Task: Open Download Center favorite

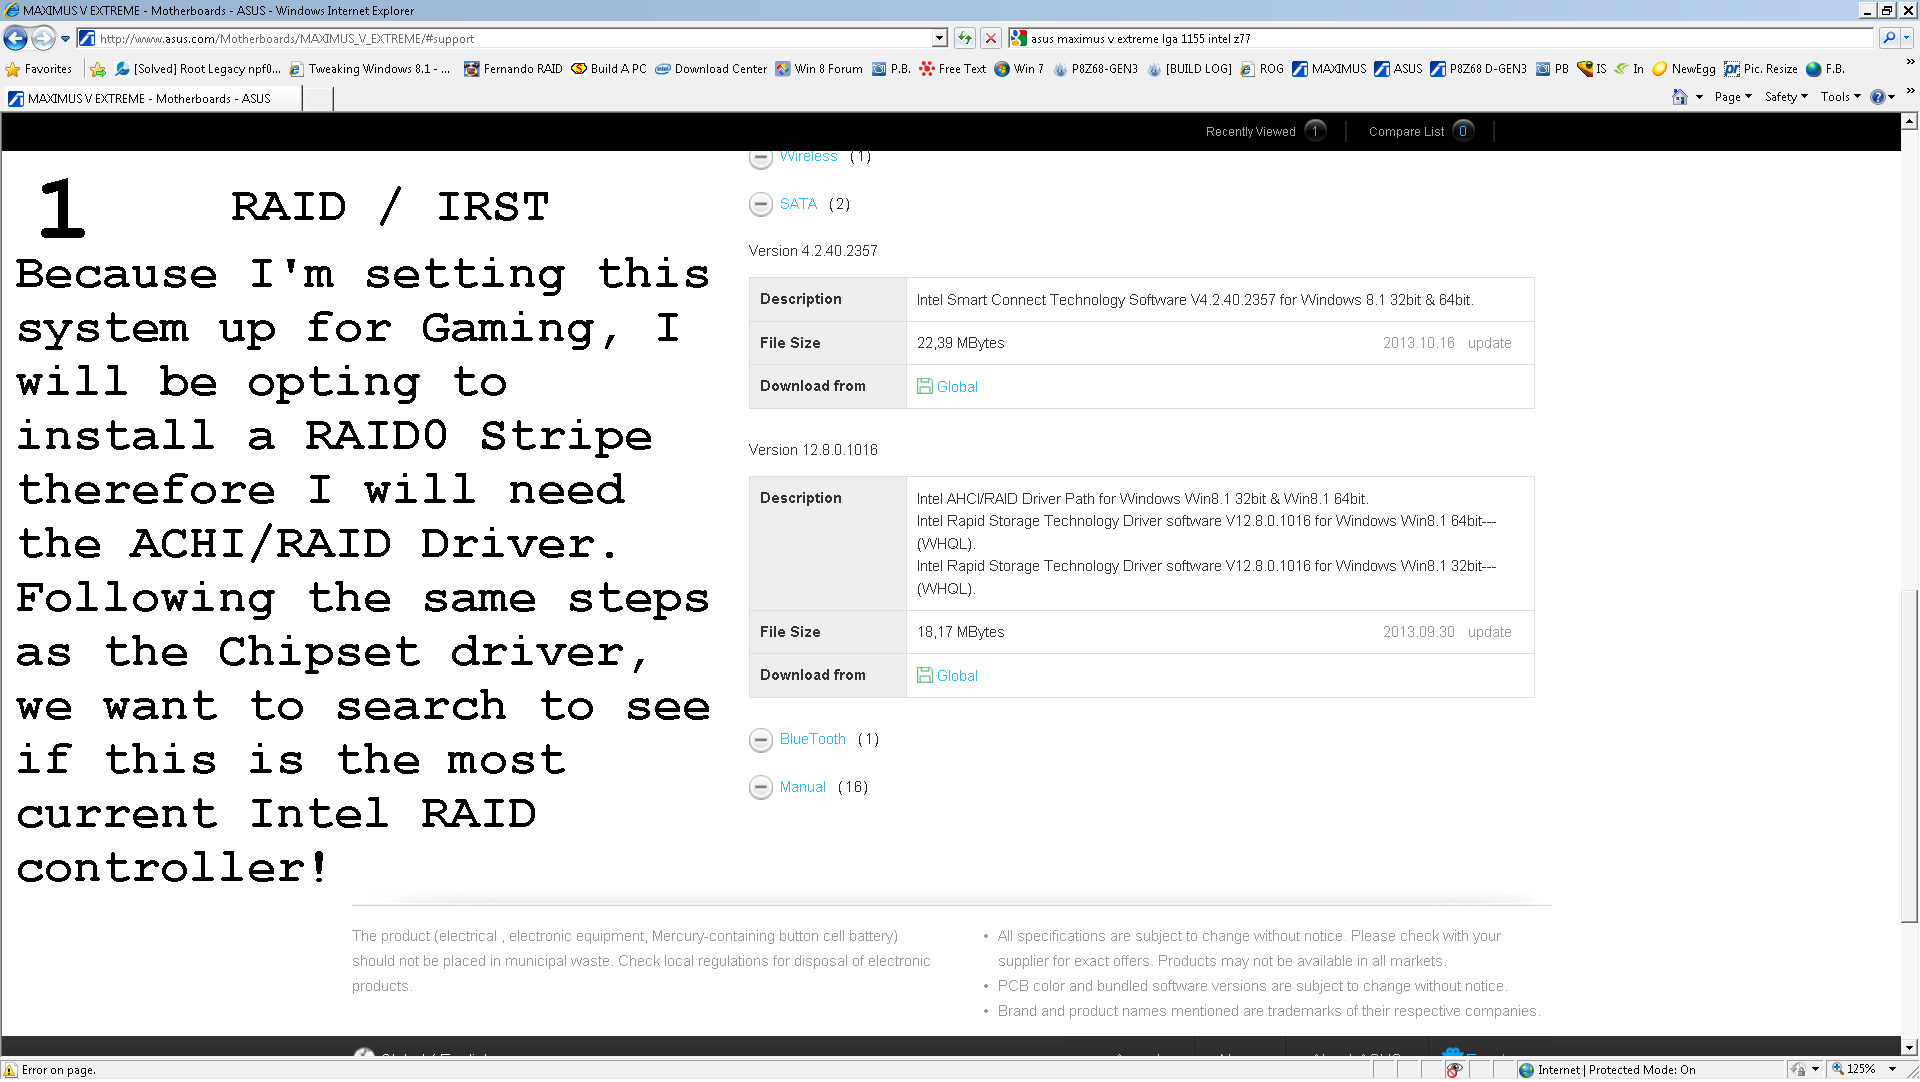Action: 711,69
